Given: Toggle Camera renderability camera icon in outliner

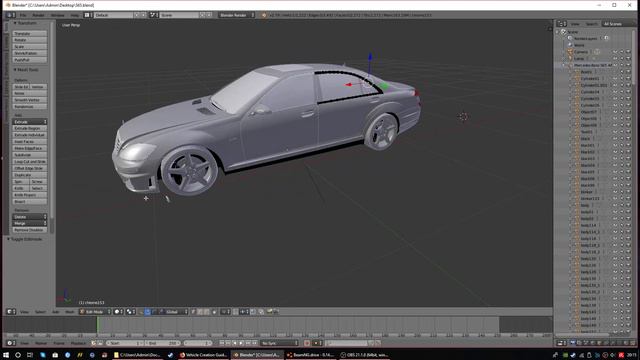Looking at the screenshot, I should [x=628, y=52].
